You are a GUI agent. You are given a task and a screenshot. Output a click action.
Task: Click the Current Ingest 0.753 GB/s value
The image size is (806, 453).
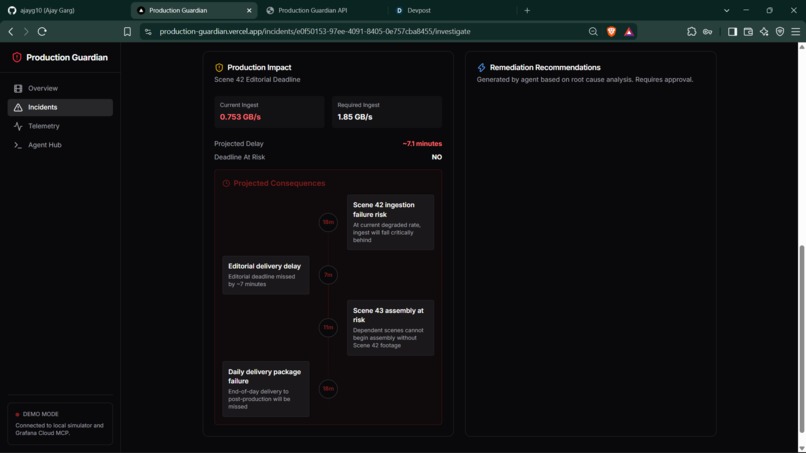point(240,117)
